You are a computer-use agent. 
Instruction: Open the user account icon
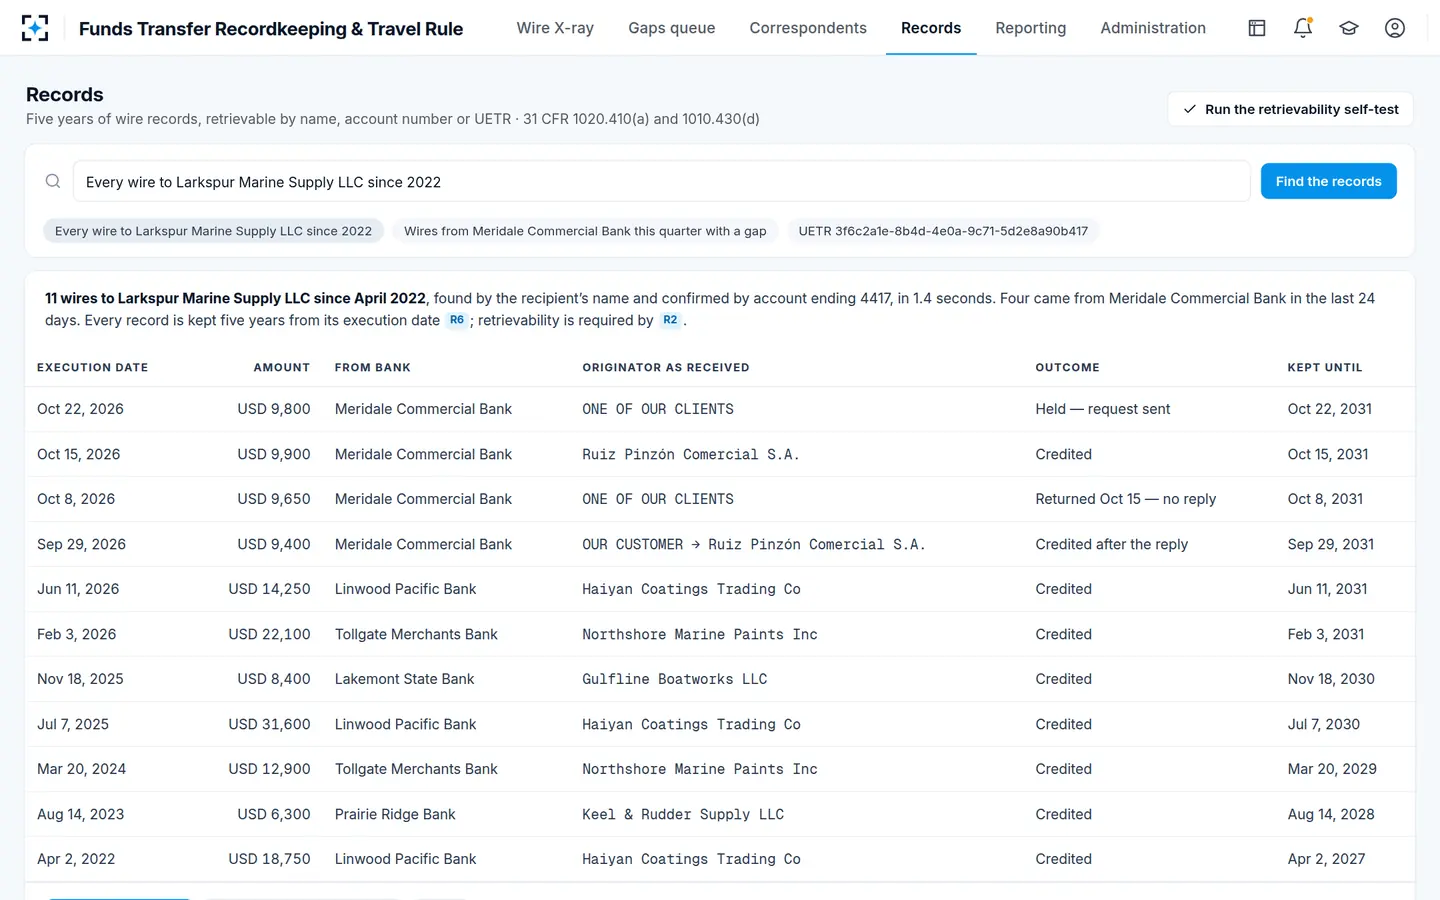[x=1395, y=28]
